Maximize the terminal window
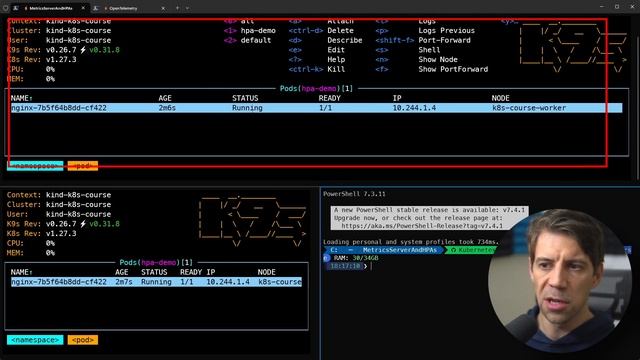The image size is (640, 360). tap(617, 7)
